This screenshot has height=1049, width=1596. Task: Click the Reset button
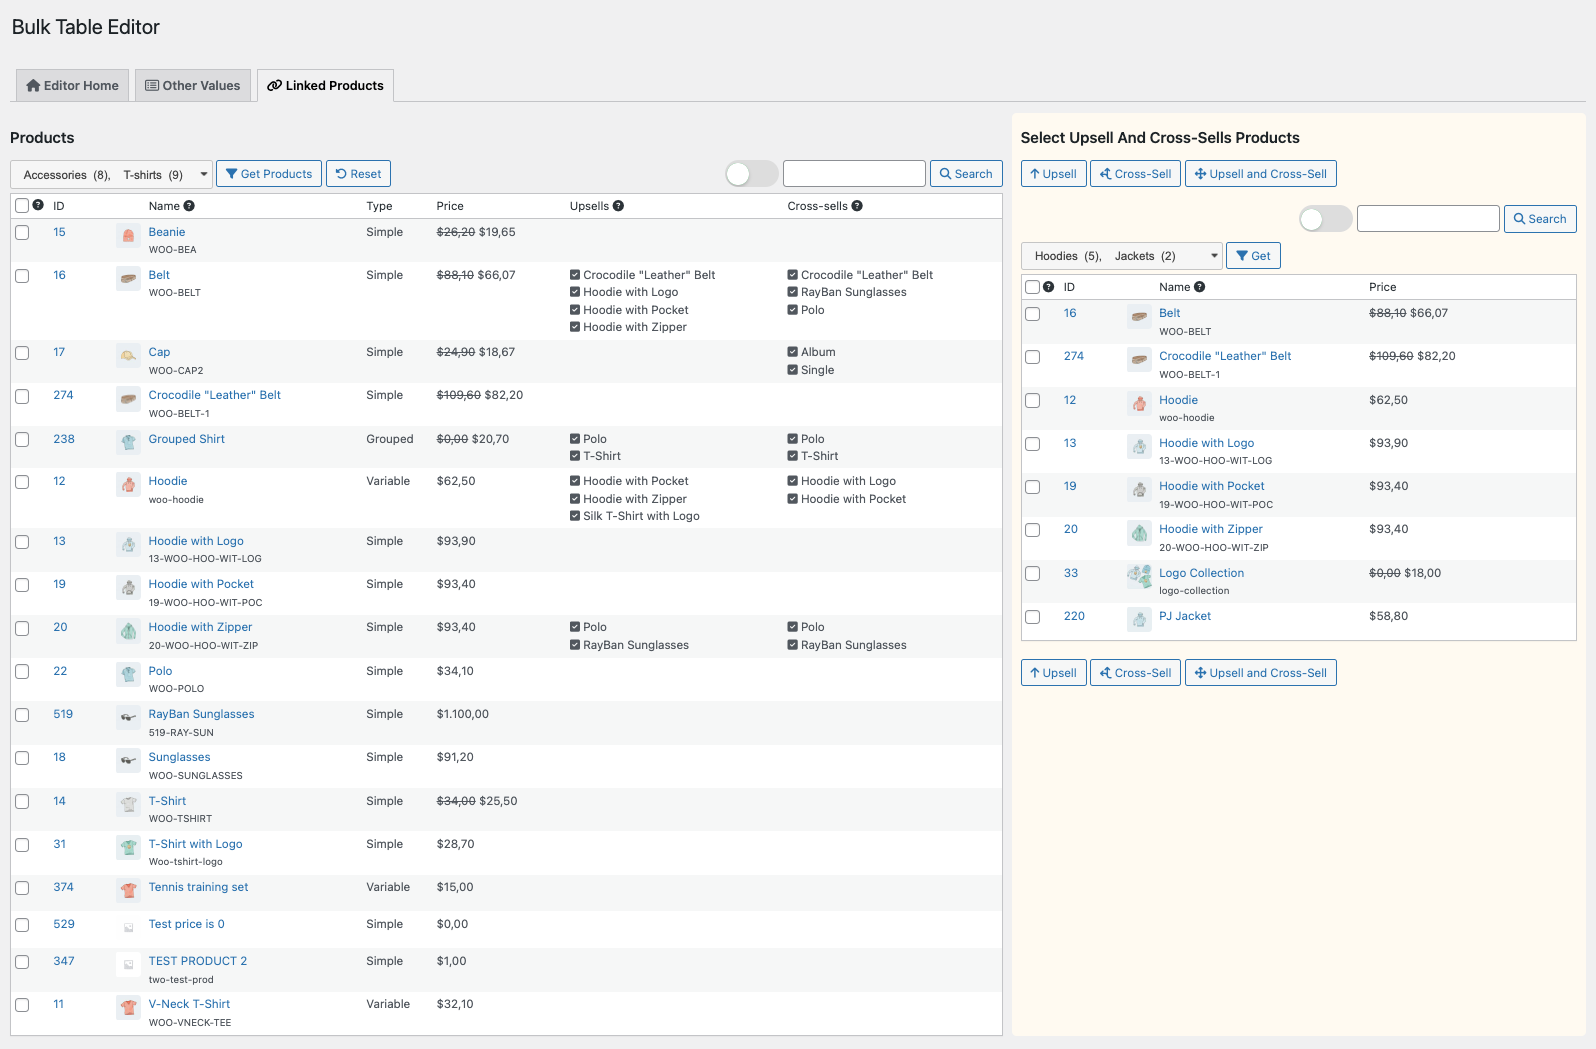(358, 174)
